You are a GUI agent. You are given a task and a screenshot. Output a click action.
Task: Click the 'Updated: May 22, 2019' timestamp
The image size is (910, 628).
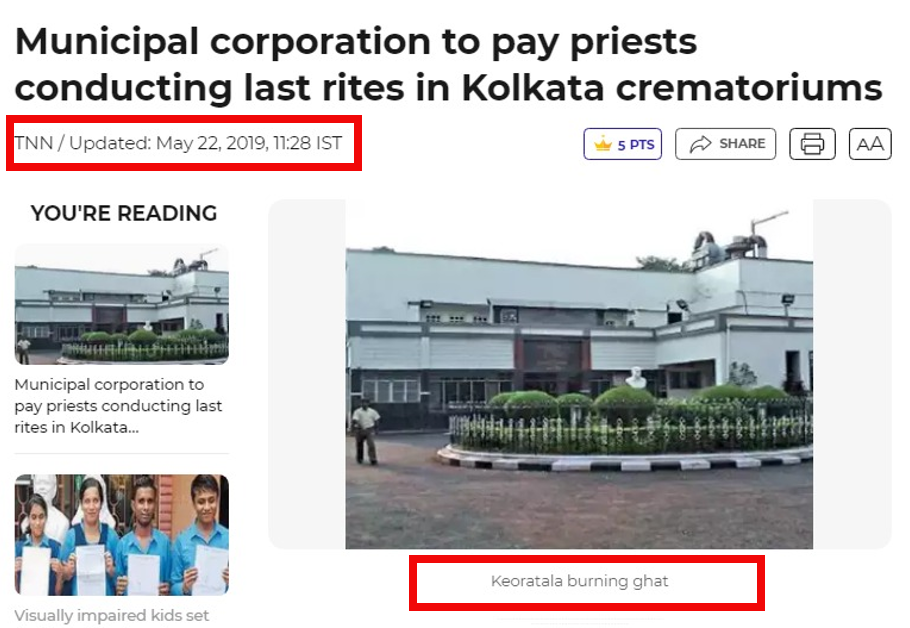(205, 143)
